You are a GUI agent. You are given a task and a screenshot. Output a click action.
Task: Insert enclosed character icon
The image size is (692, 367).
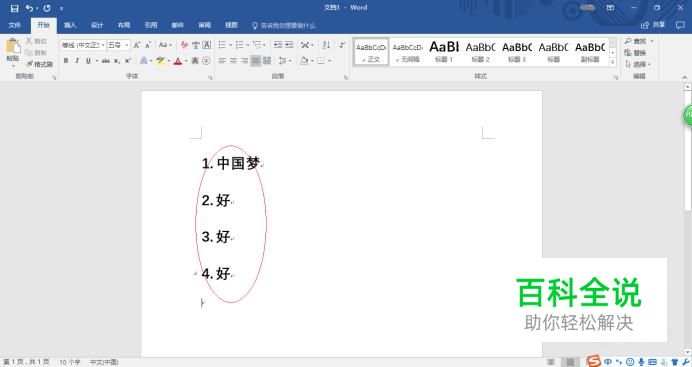(x=206, y=61)
